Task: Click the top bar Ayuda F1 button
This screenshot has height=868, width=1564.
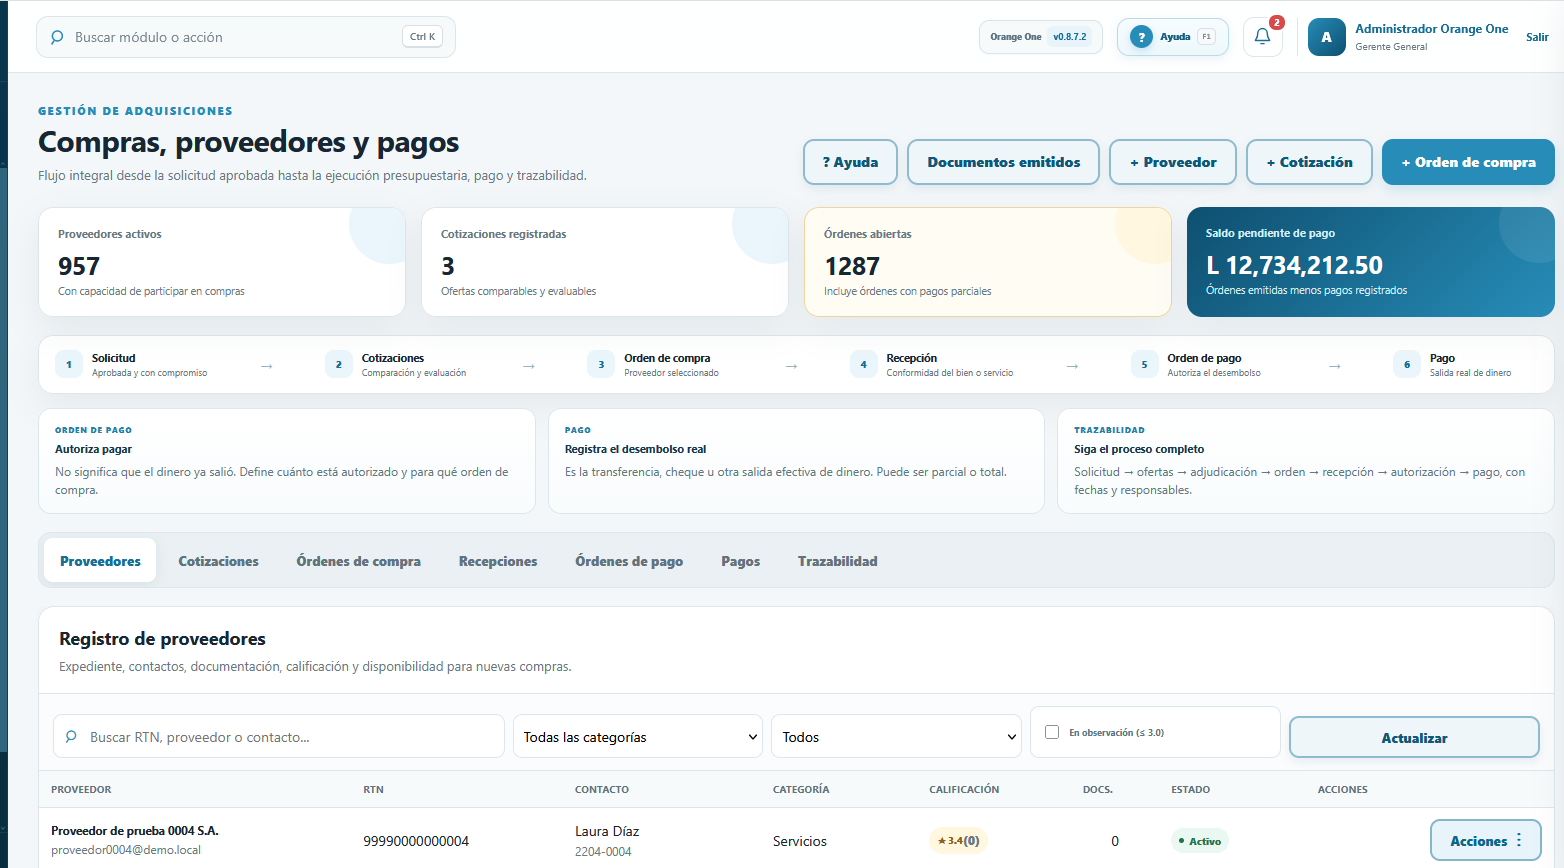Action: pos(1172,37)
